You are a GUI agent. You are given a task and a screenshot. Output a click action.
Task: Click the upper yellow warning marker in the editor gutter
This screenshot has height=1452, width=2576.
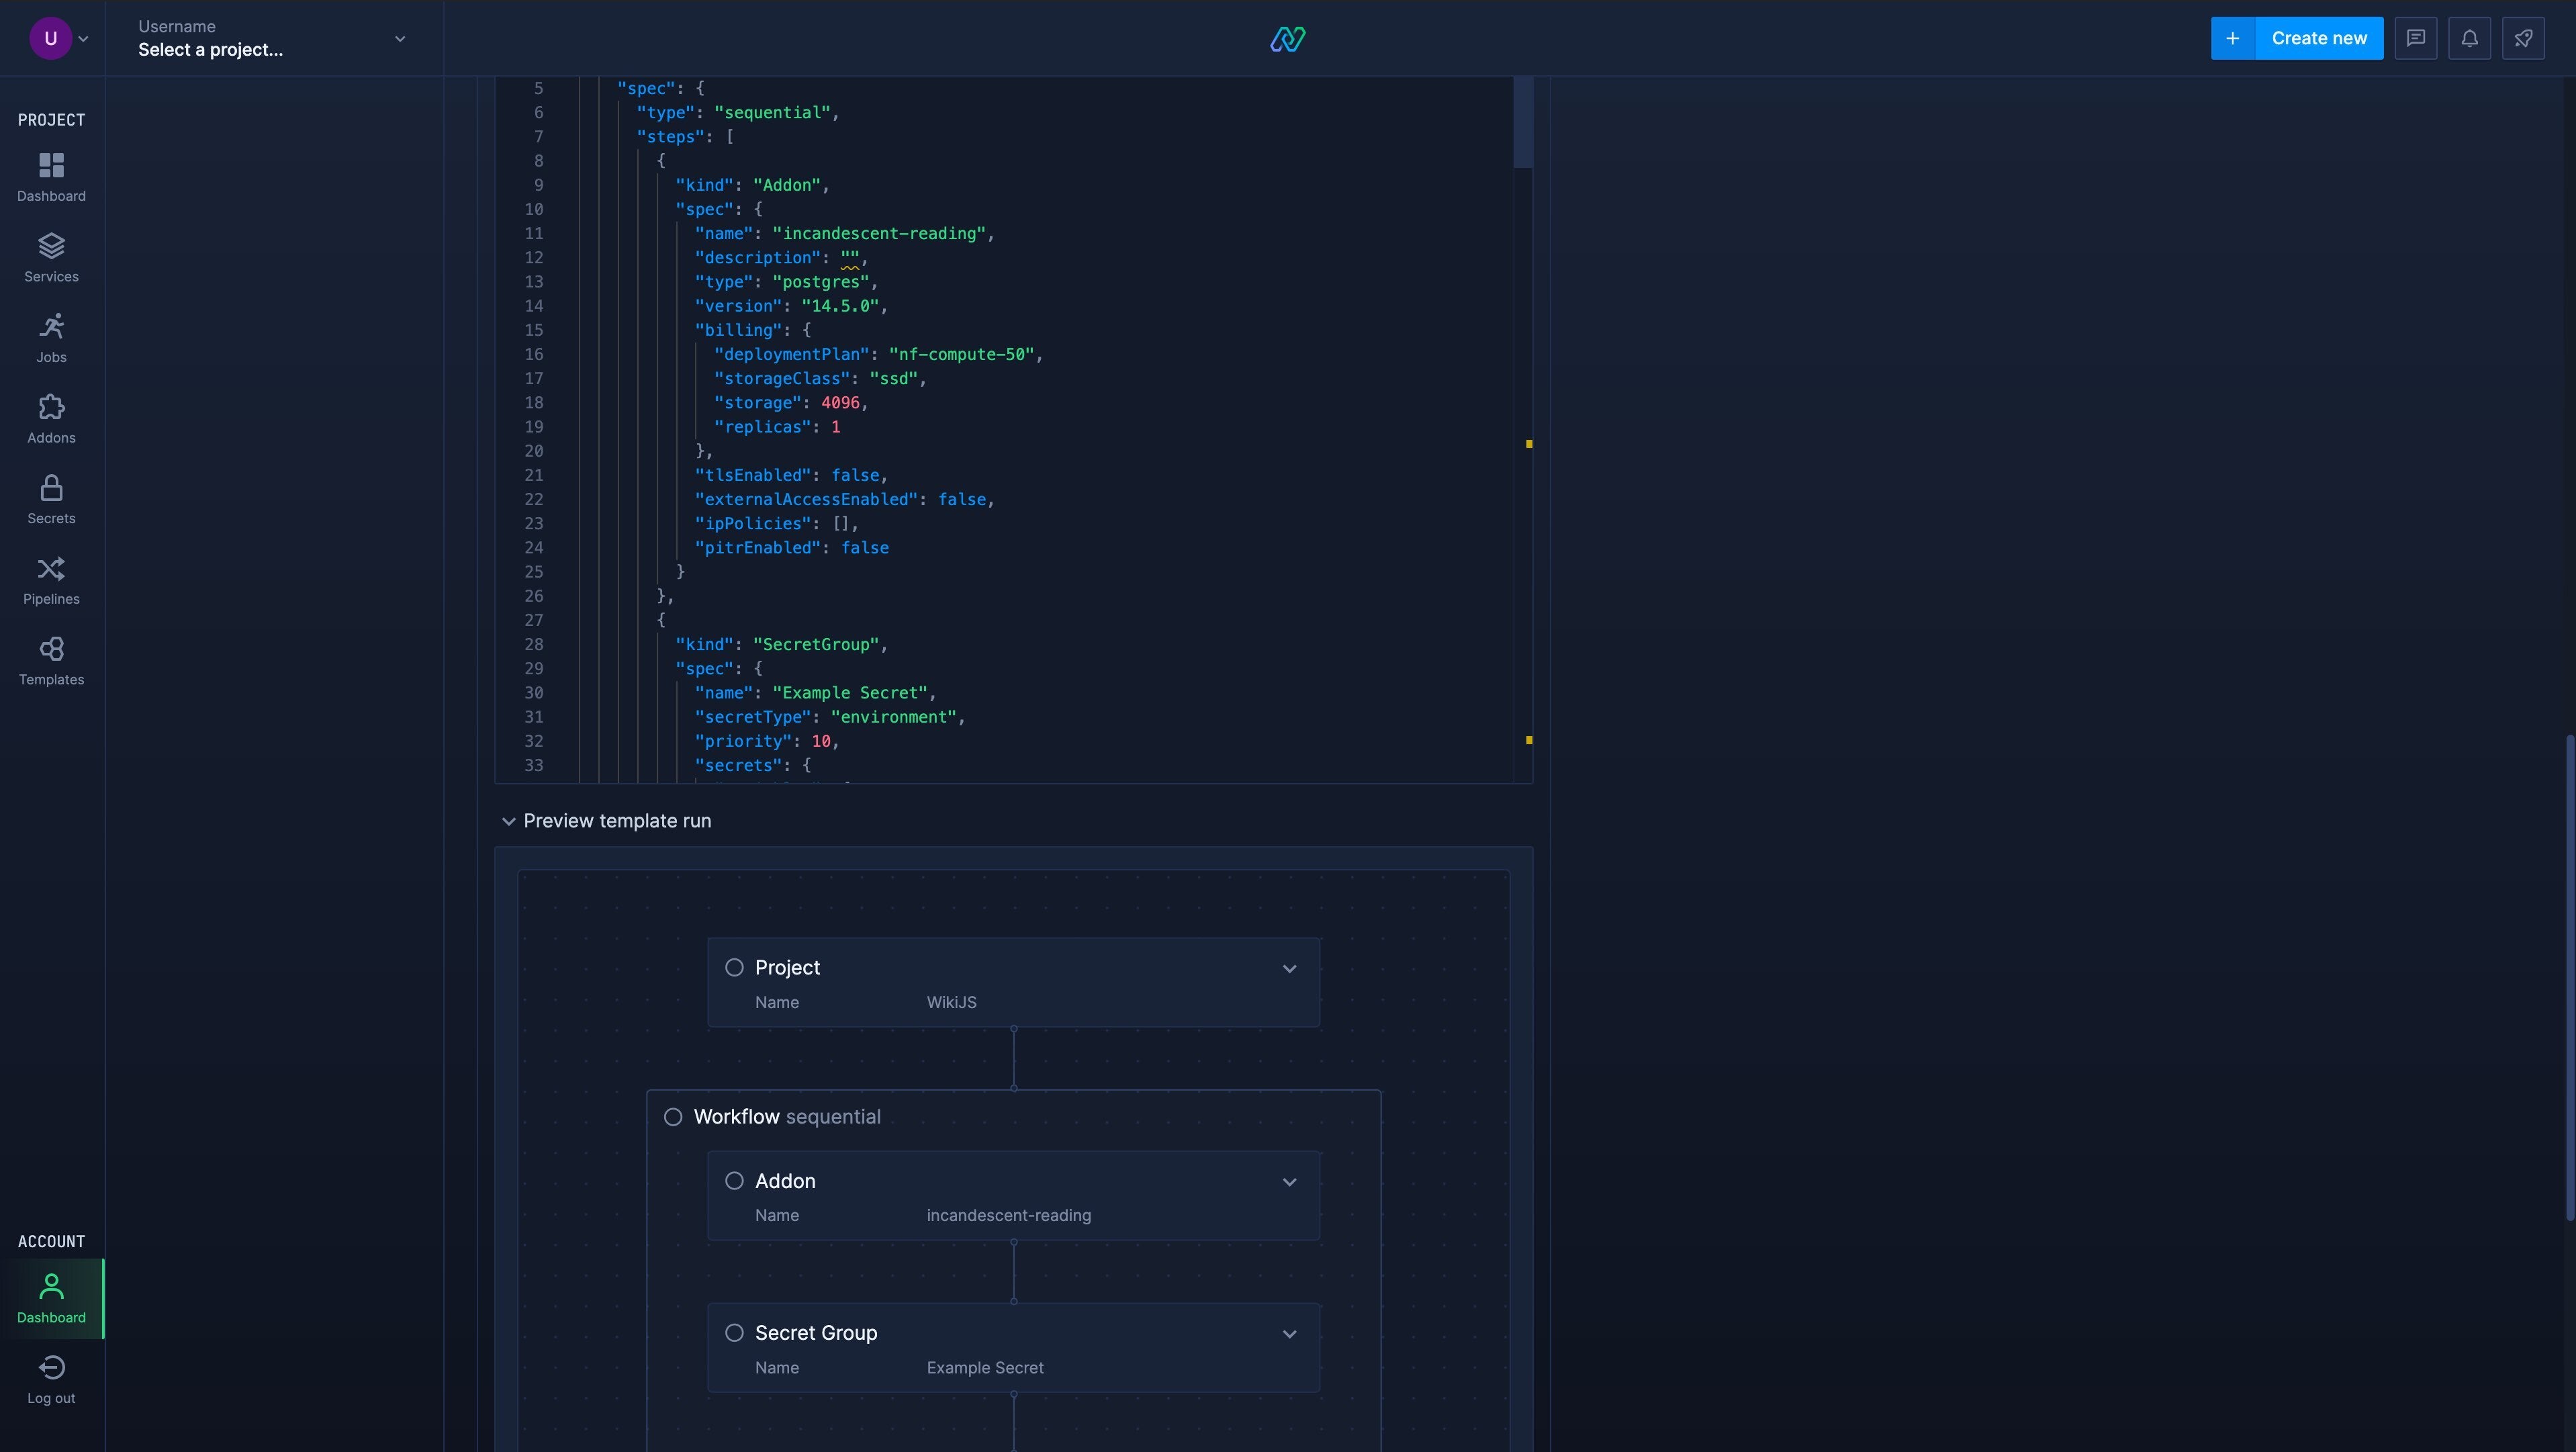pos(1529,443)
